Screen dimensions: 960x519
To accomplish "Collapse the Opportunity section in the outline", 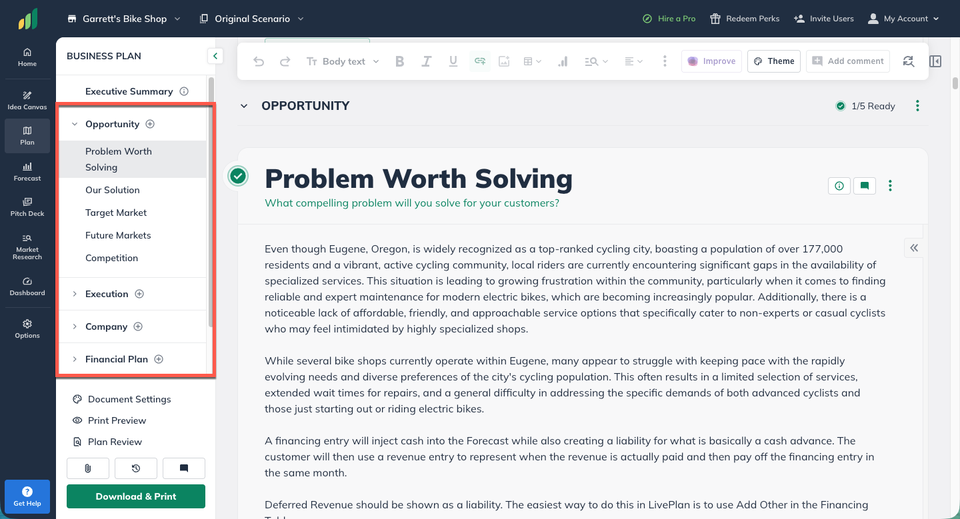I will (x=75, y=124).
